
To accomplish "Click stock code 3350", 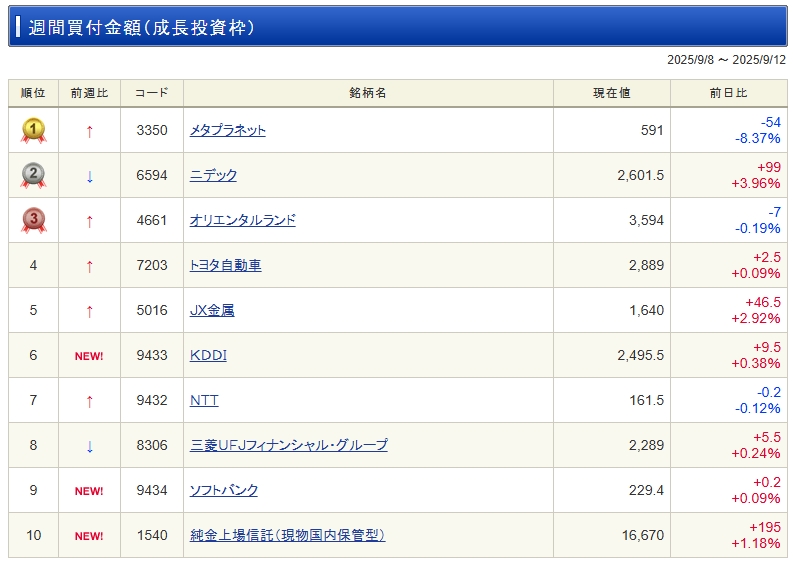I will pyautogui.click(x=152, y=130).
